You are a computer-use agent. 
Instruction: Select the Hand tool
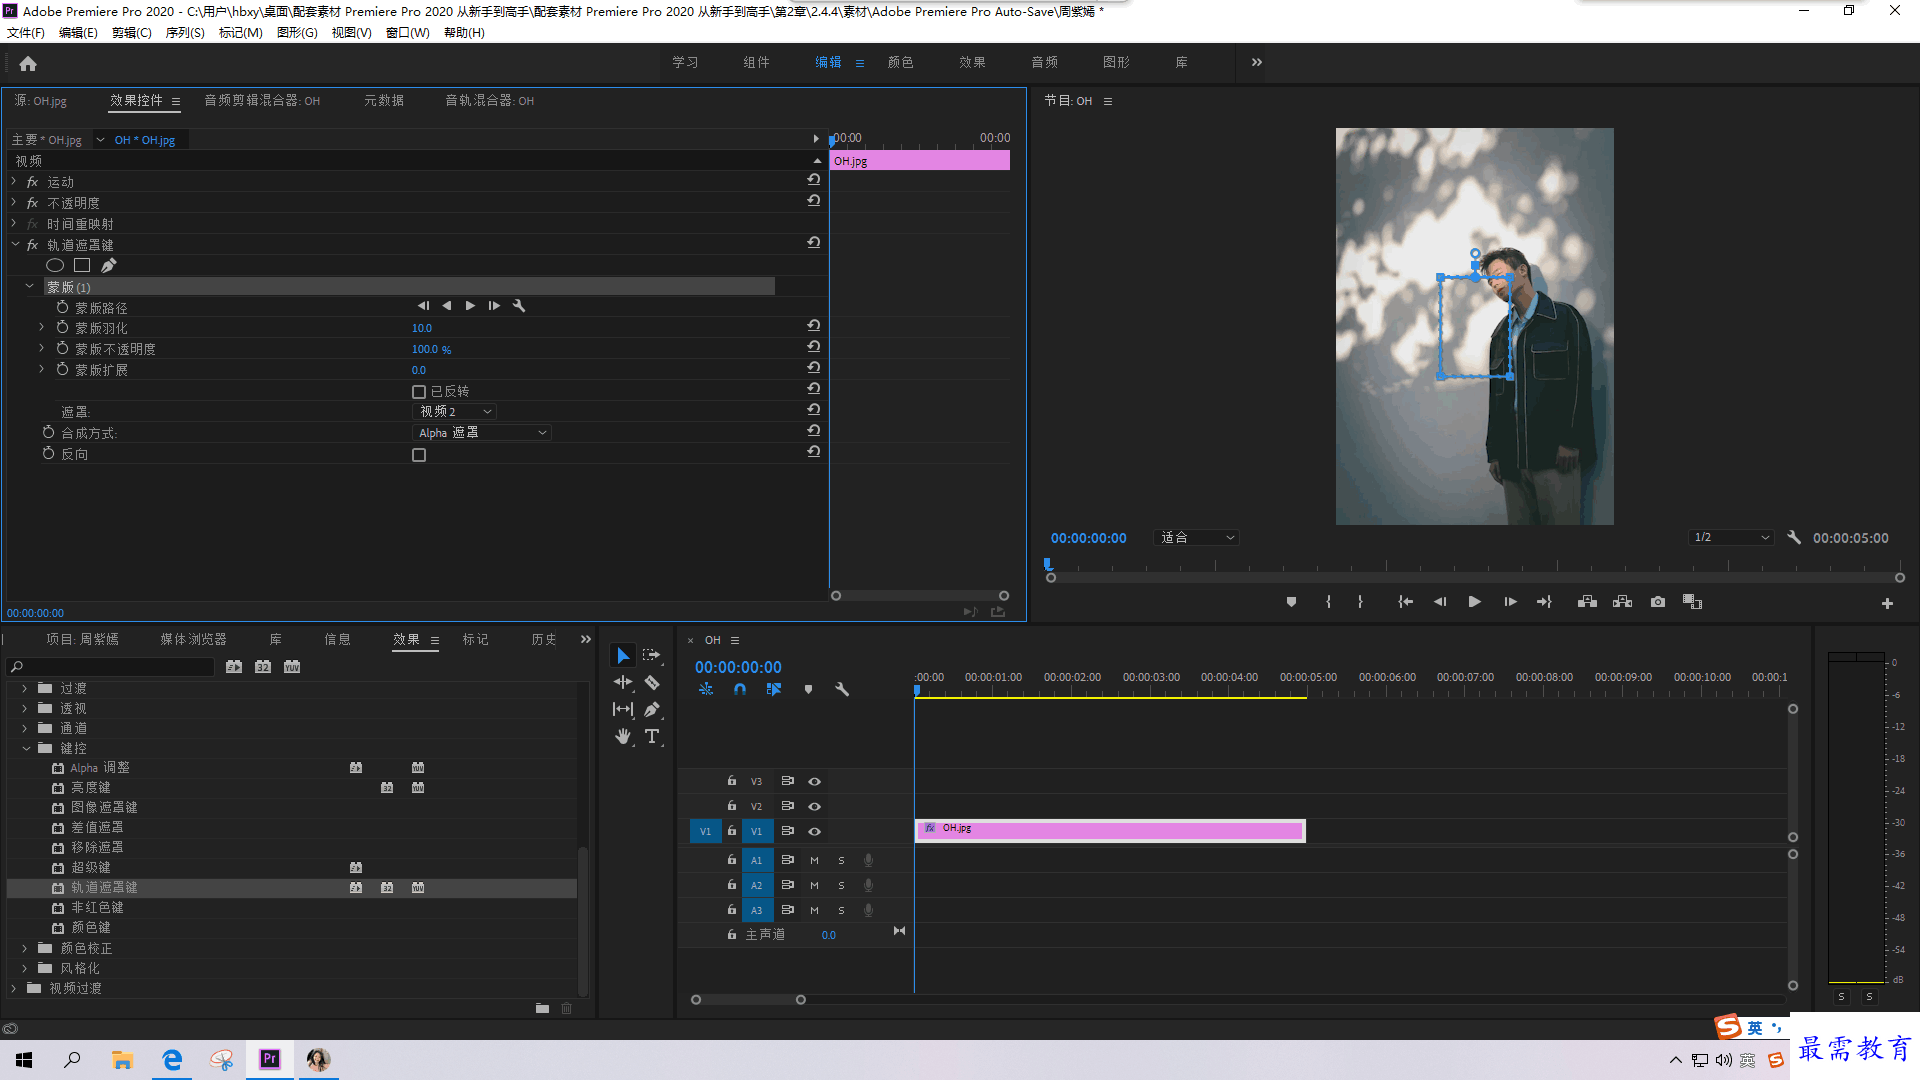pos(623,736)
